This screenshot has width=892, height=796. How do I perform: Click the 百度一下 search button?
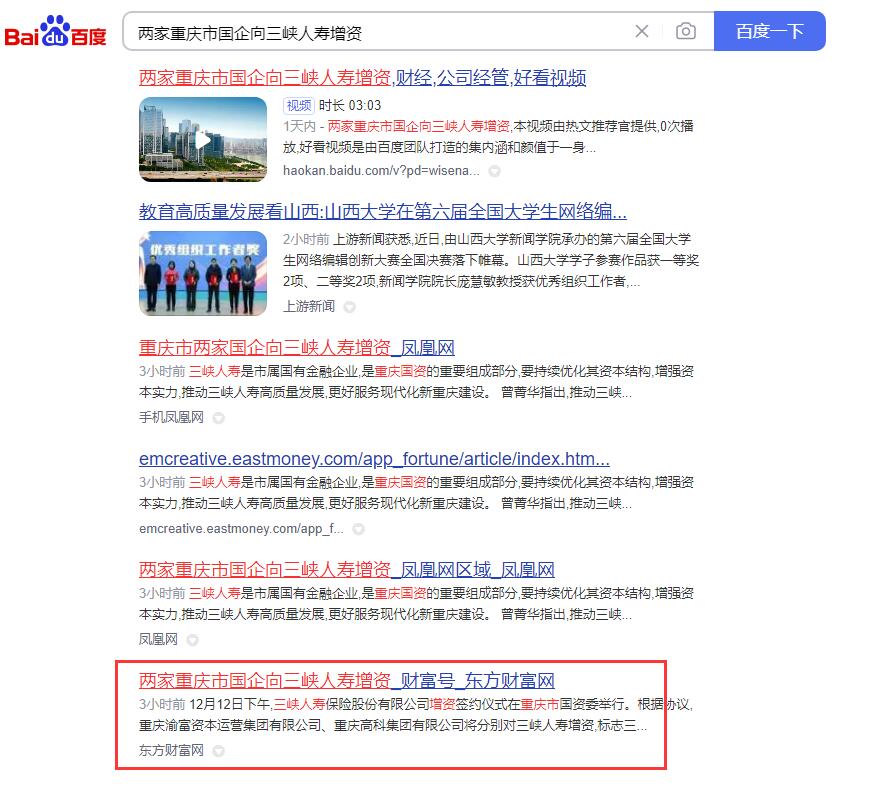click(x=769, y=31)
